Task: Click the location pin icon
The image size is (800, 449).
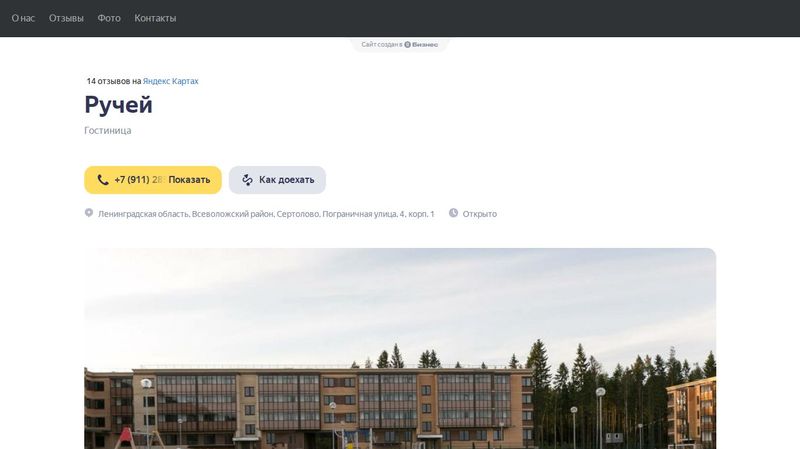Action: (89, 213)
